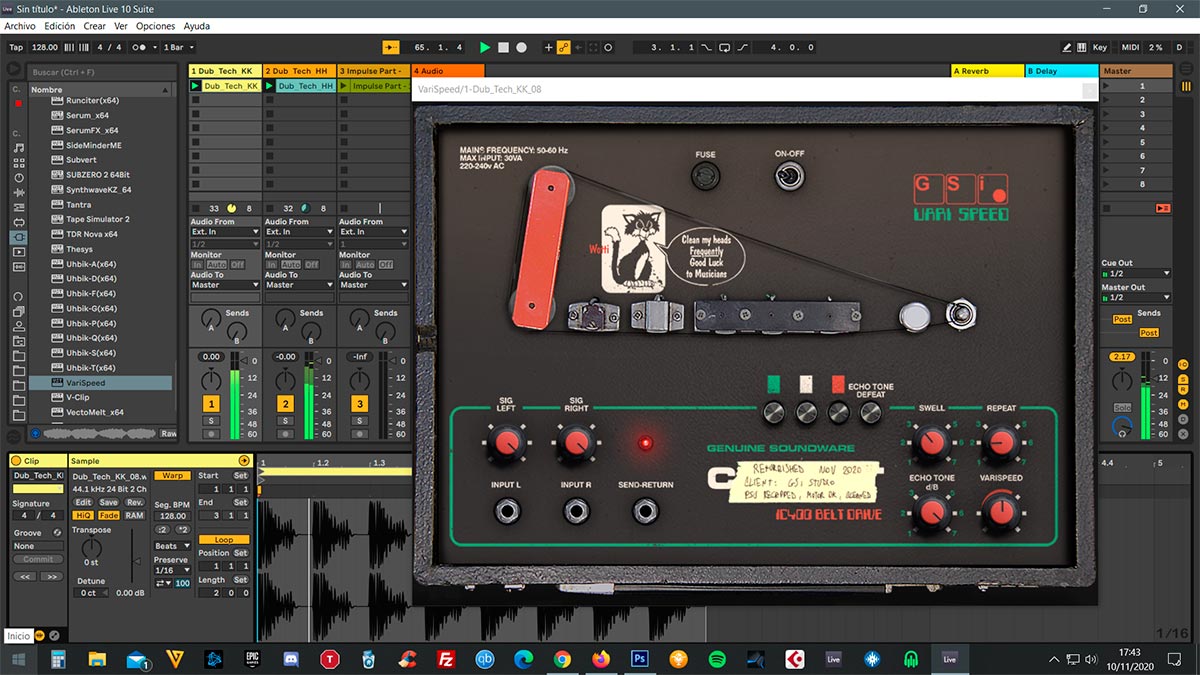Click the browser search field Buscar
1200x675 pixels.
click(x=100, y=72)
